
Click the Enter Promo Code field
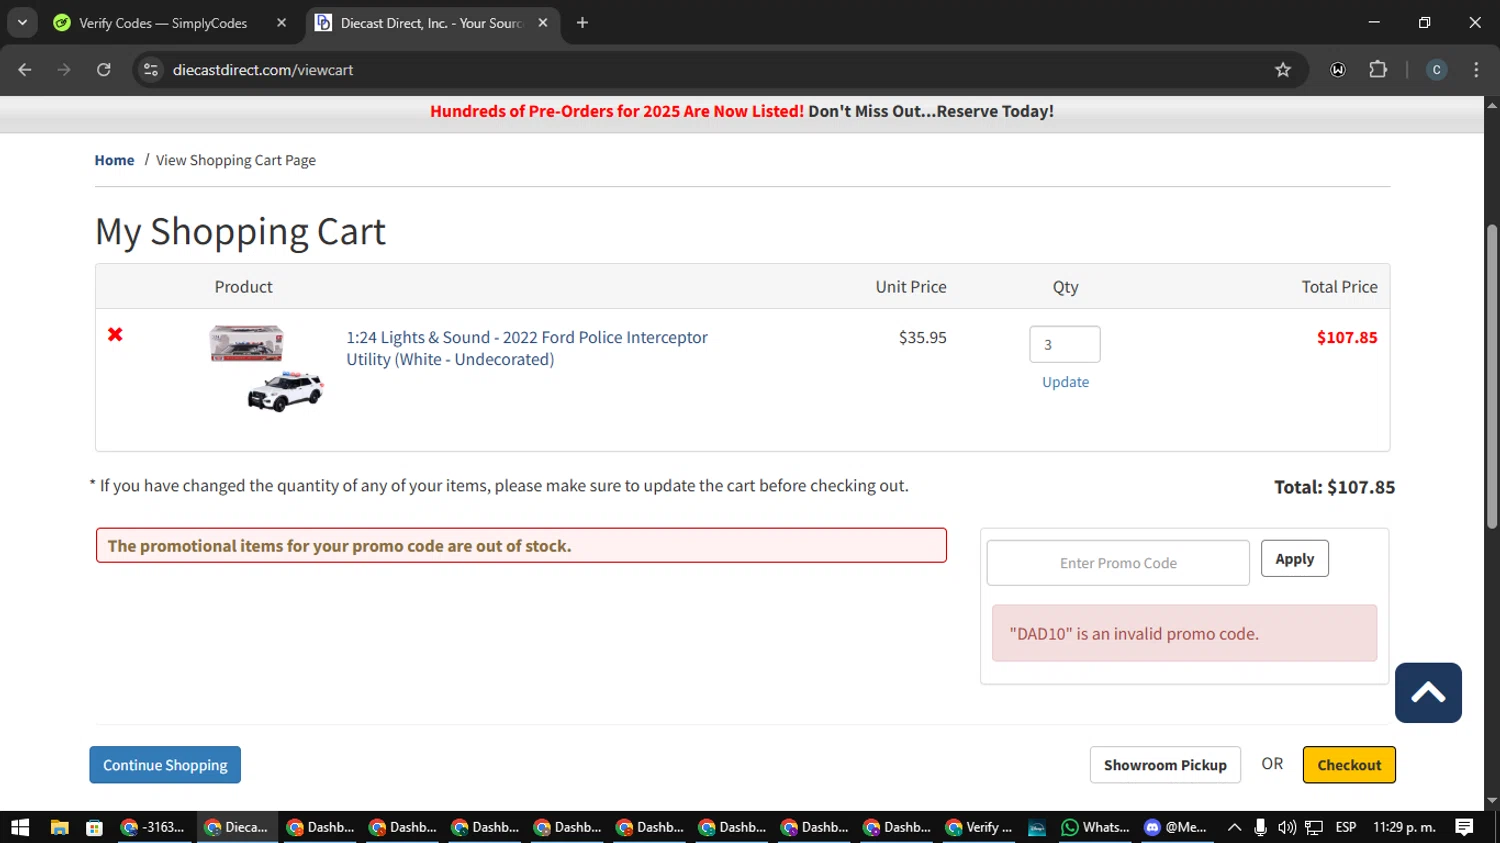pos(1118,563)
